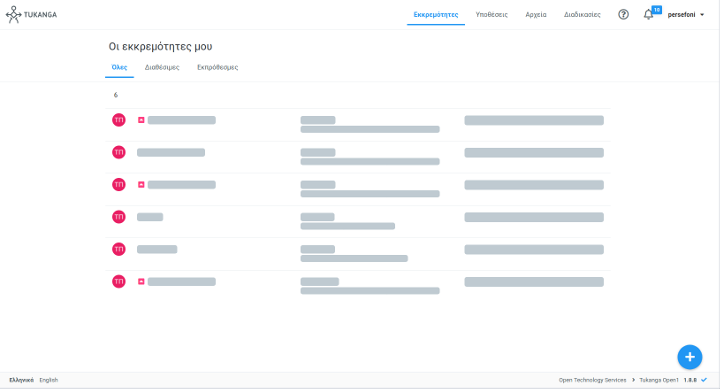The width and height of the screenshot is (720, 389).
Task: Switch language to Ελληνικά in footer
Action: 22,380
